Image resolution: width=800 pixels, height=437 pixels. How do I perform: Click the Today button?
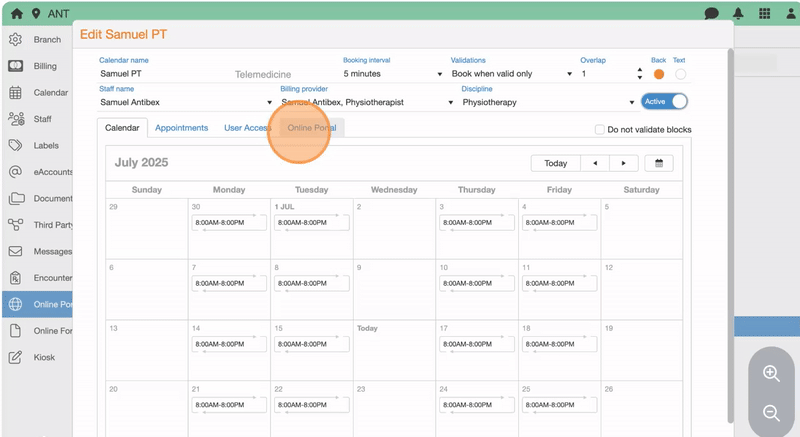[555, 163]
